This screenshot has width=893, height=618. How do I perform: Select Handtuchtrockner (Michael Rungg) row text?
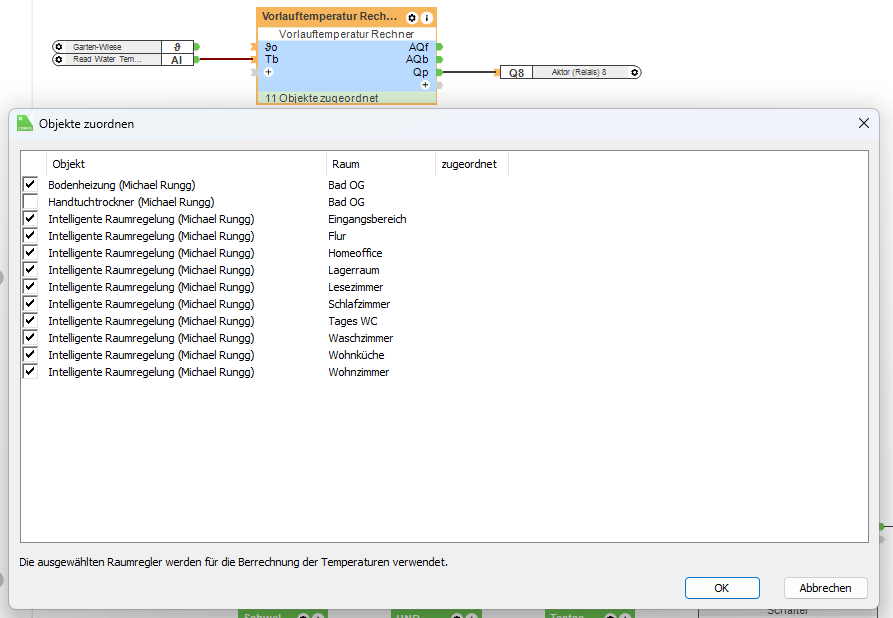pos(132,202)
